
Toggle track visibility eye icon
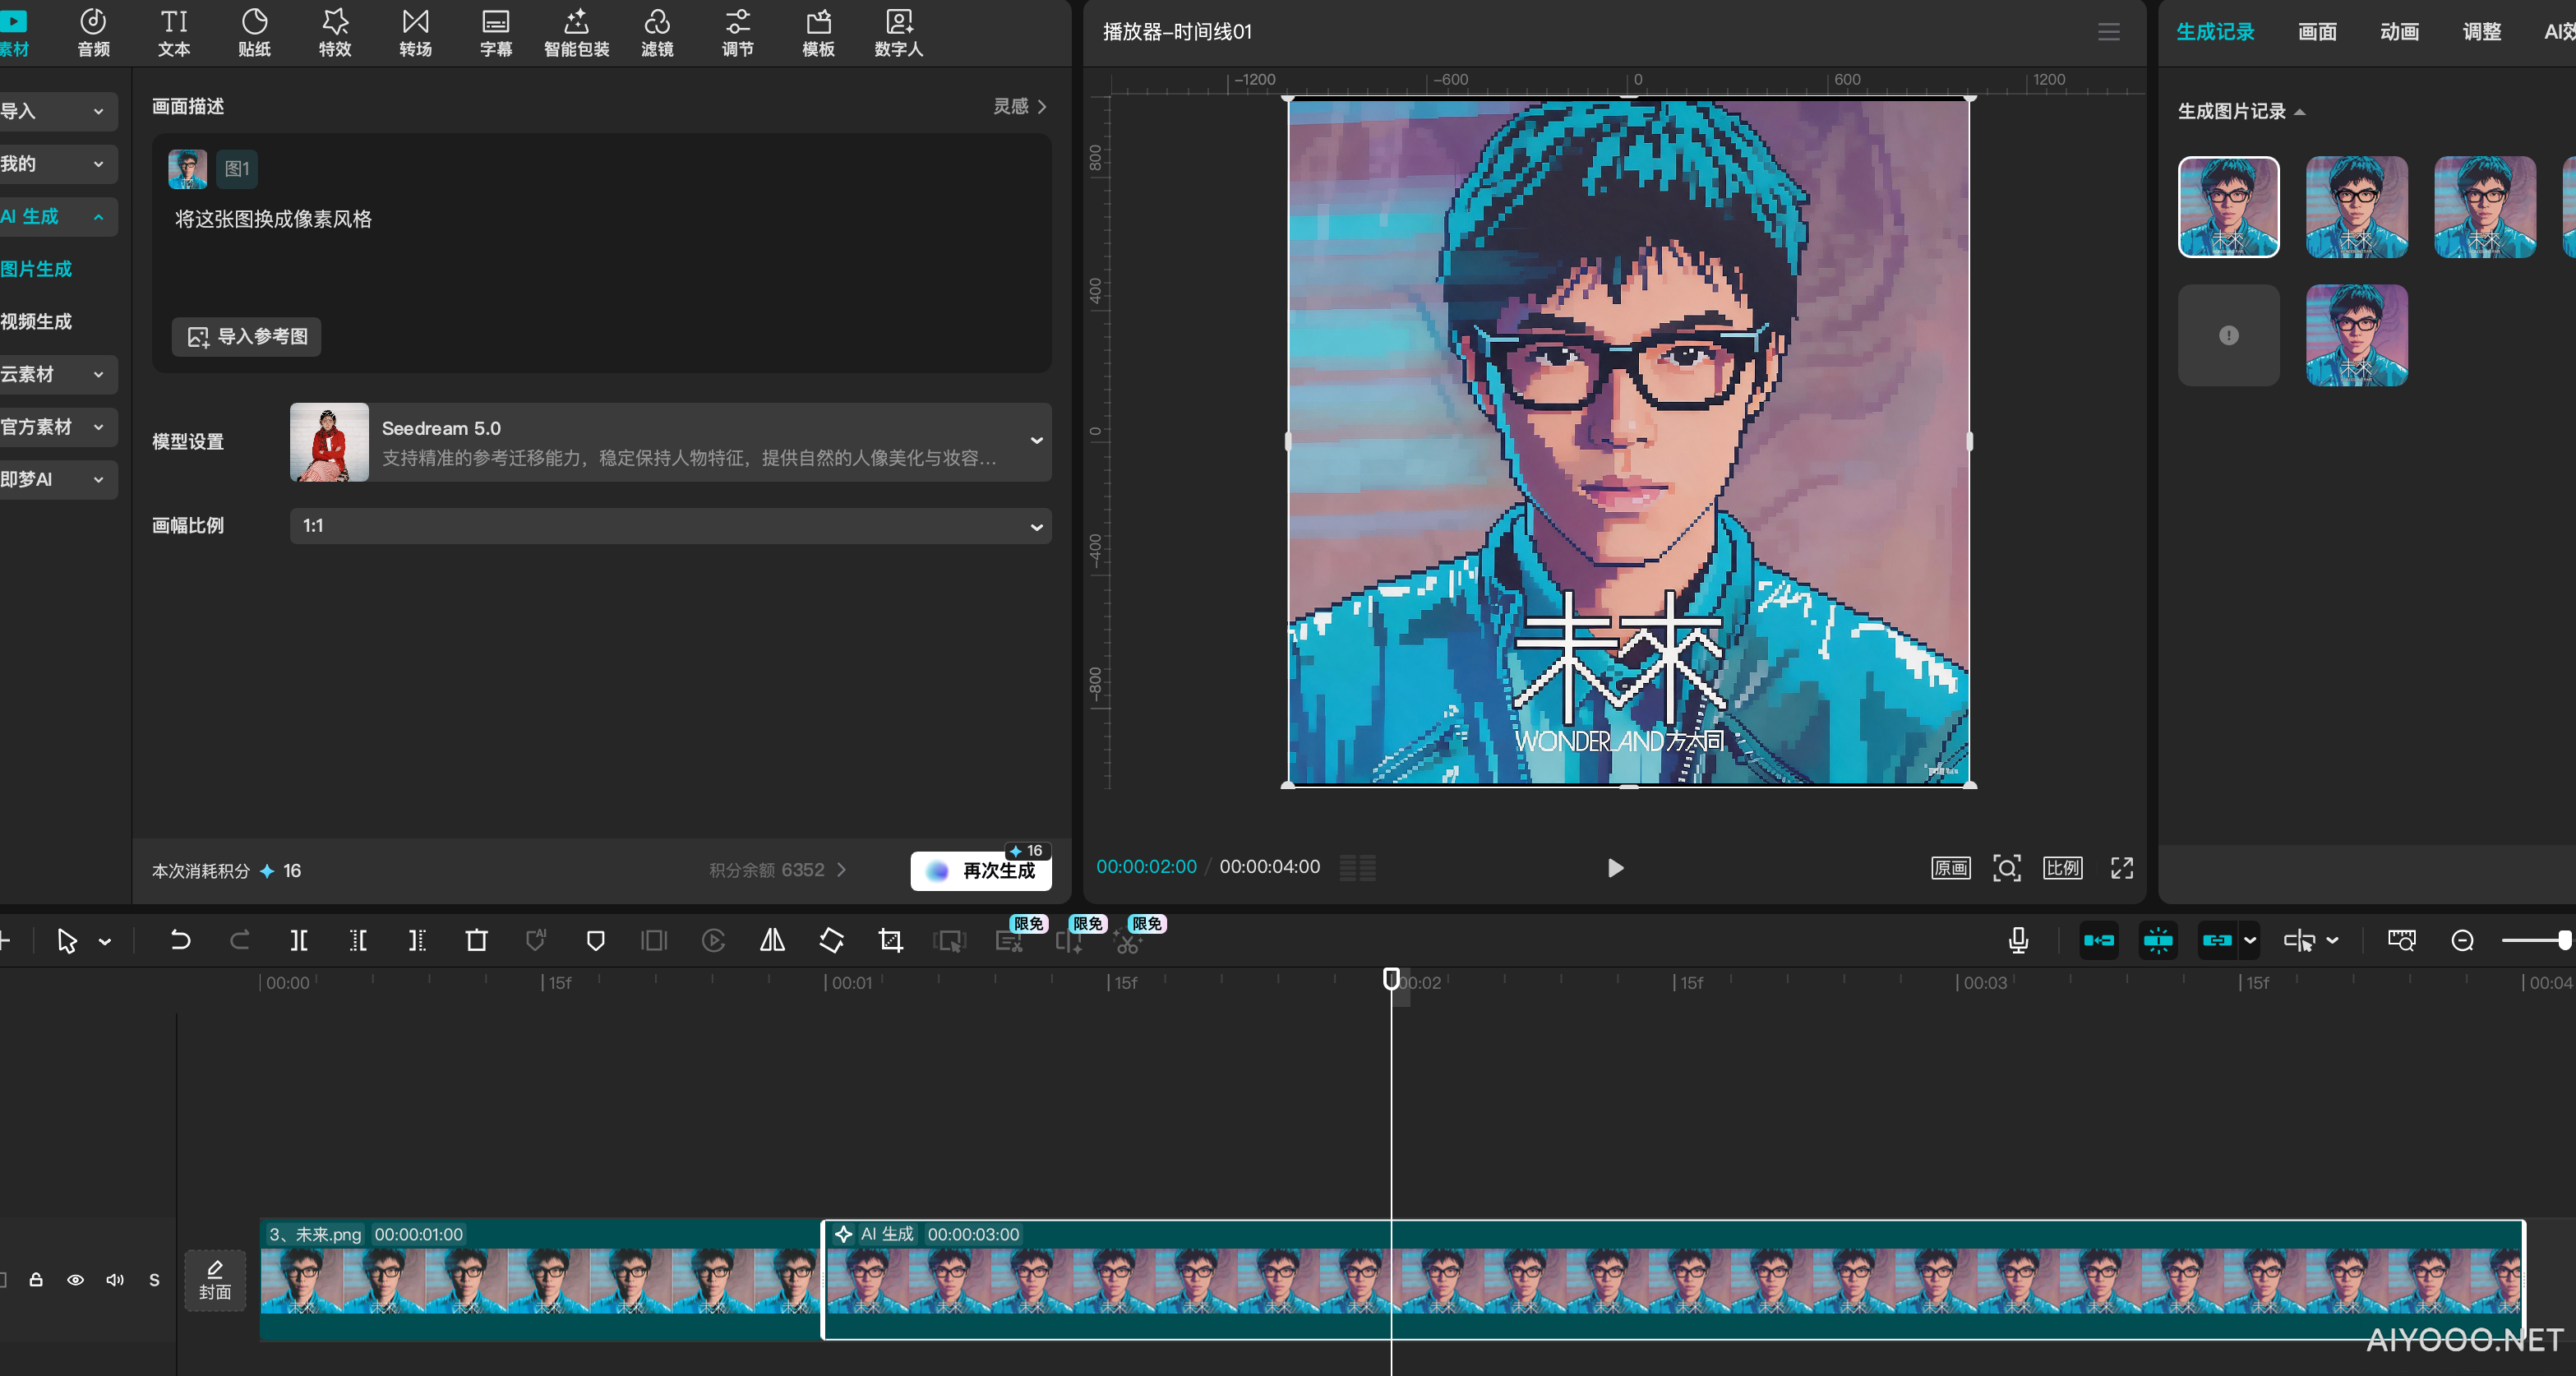pyautogui.click(x=75, y=1280)
